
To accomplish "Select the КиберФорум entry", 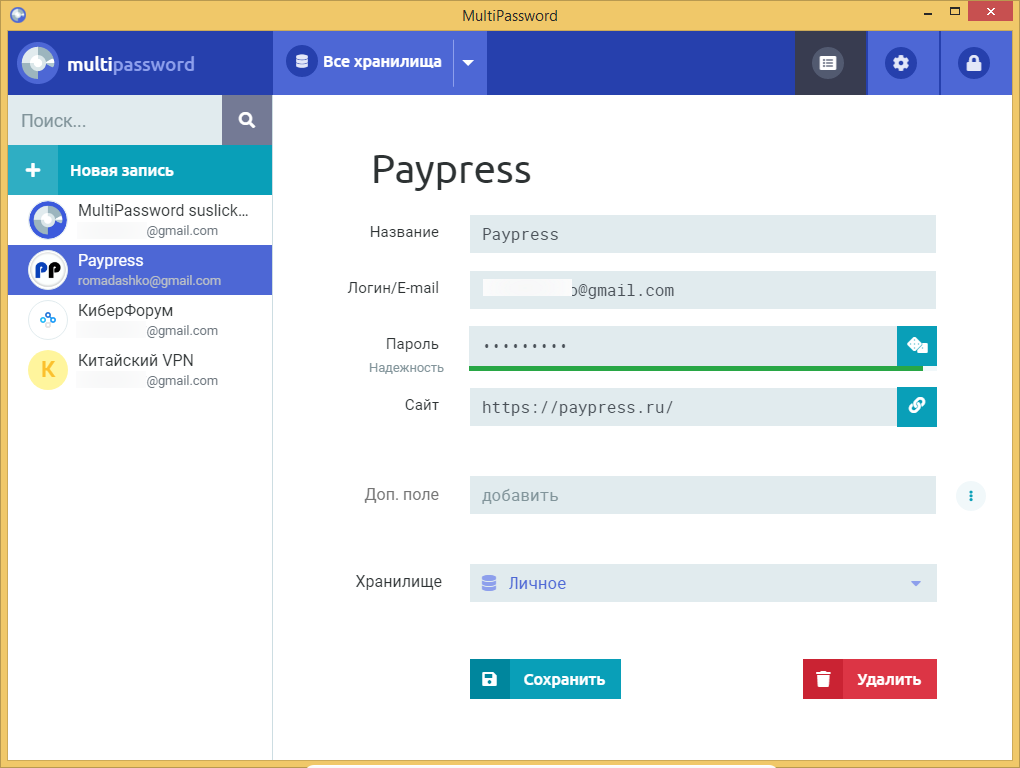I will (x=140, y=319).
